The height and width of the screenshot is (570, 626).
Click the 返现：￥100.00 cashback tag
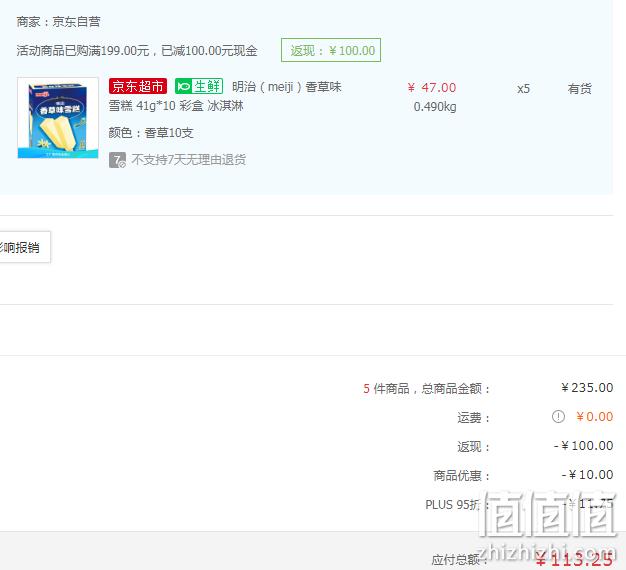click(331, 50)
